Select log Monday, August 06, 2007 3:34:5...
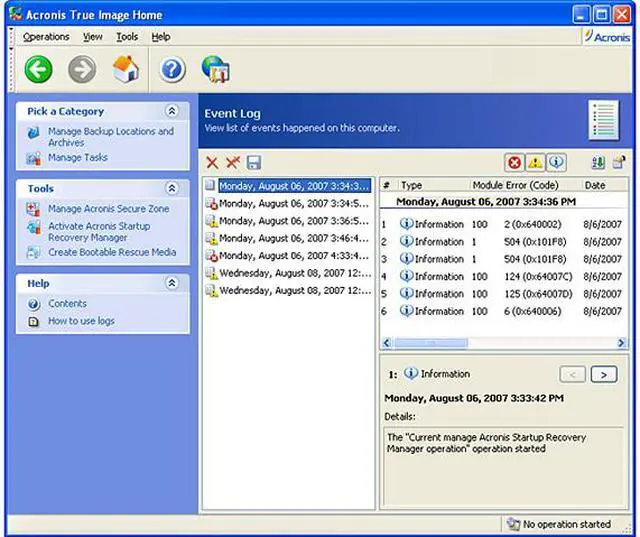This screenshot has height=537, width=640. [288, 203]
